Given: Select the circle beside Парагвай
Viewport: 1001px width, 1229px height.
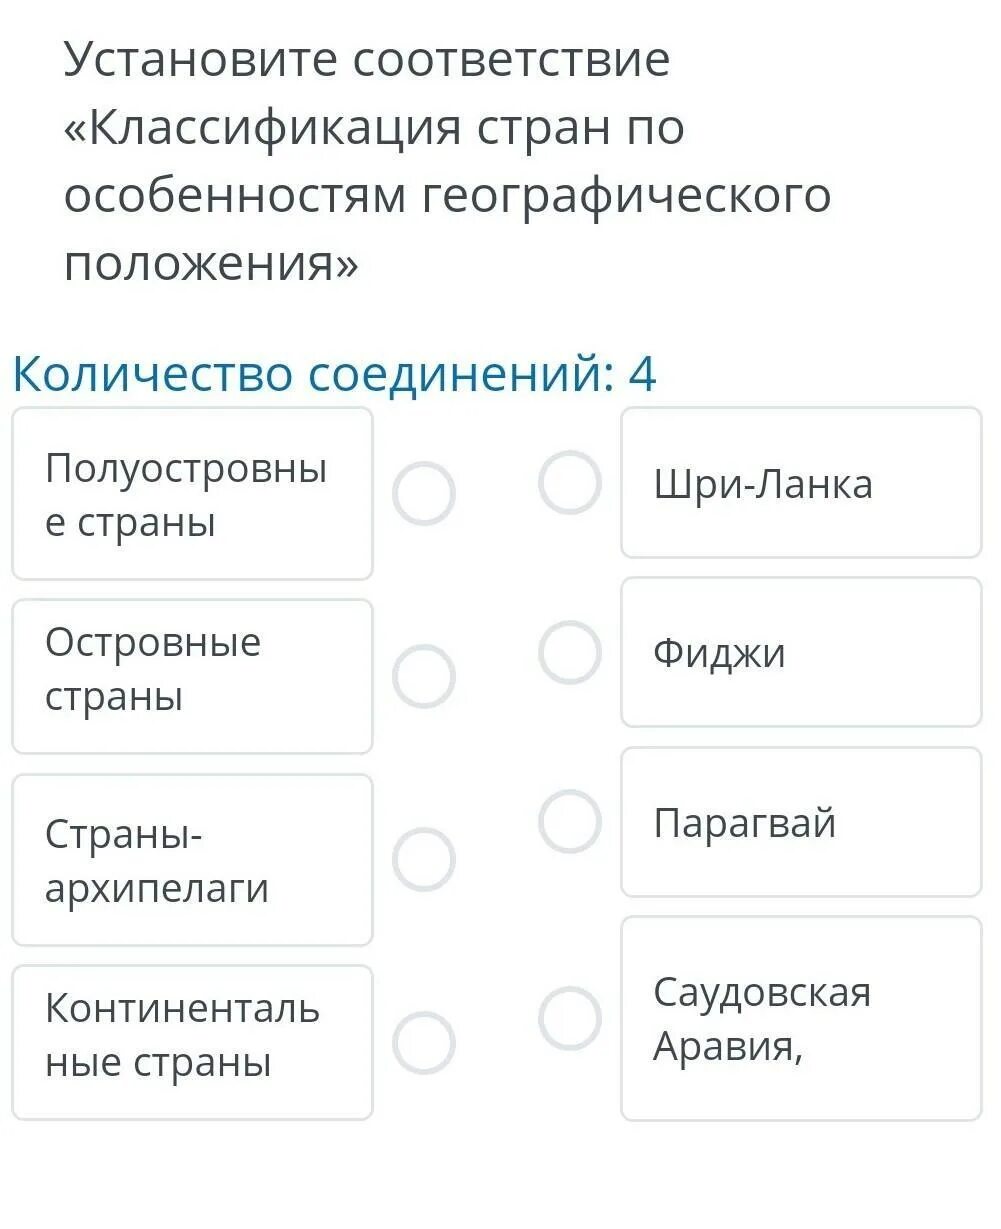Looking at the screenshot, I should tap(570, 821).
